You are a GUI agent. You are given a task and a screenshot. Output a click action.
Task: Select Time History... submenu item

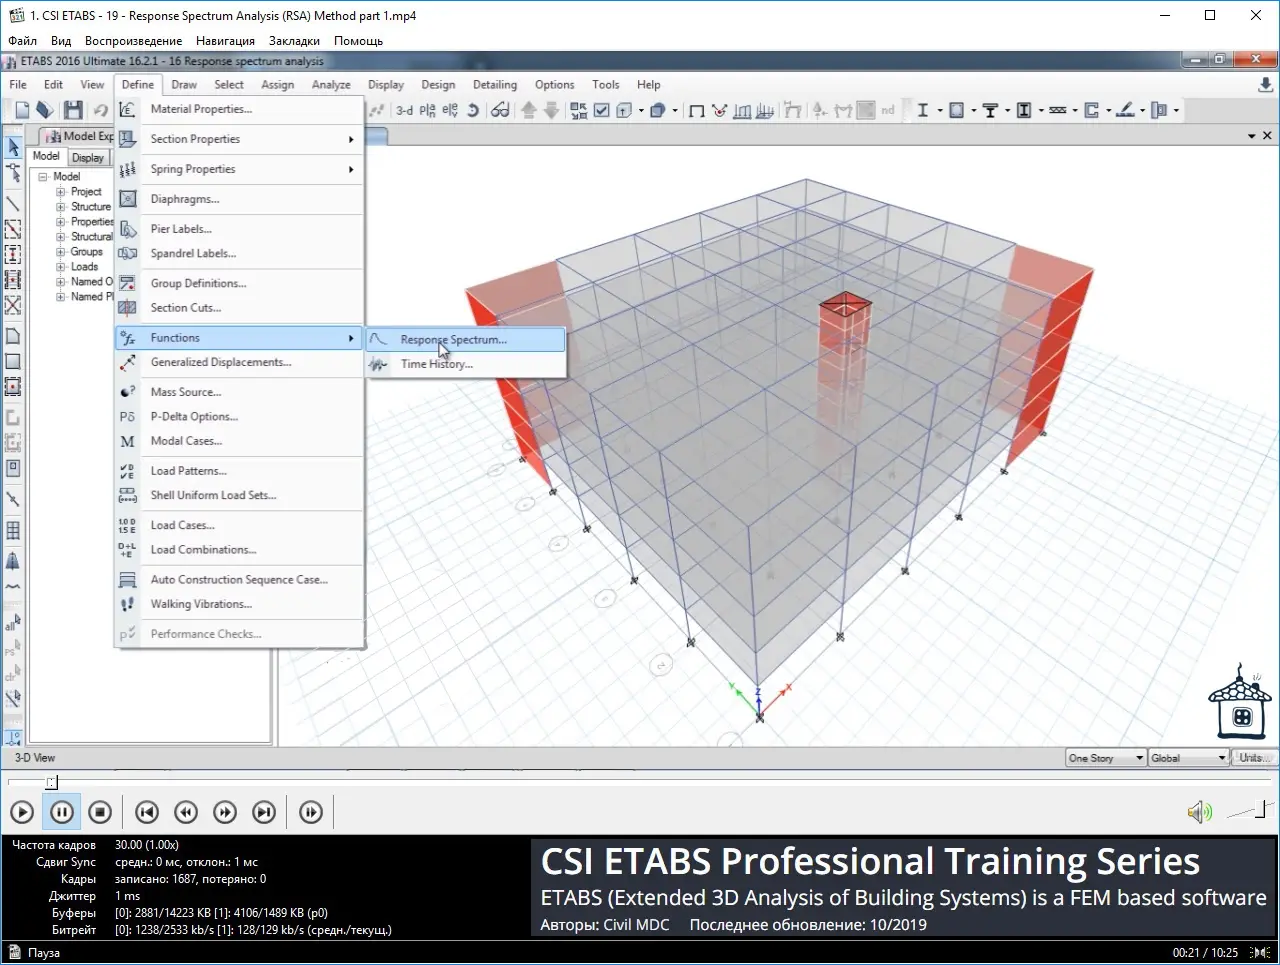click(x=466, y=364)
